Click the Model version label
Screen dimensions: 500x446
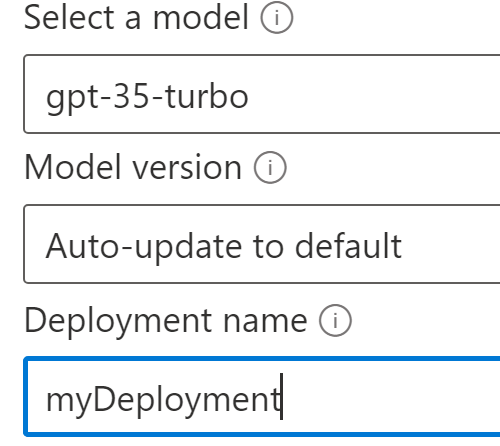tap(133, 167)
